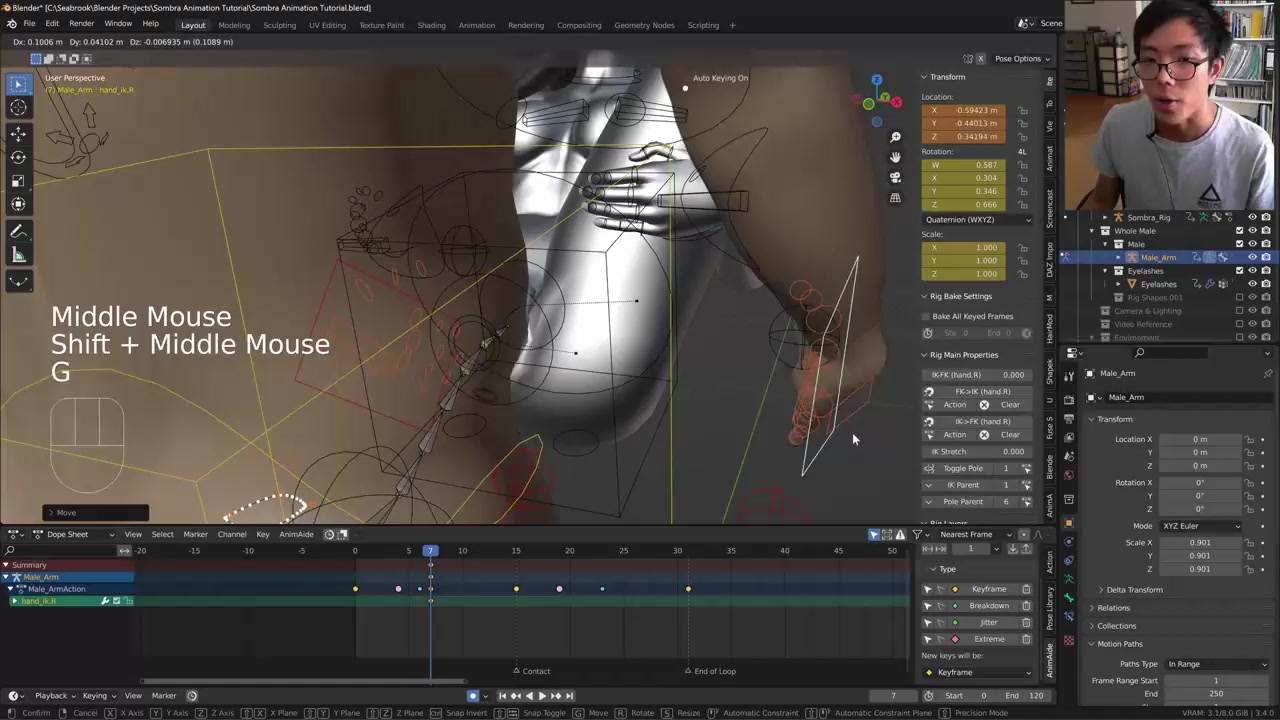Switch to orthographic grid view icon

(895, 198)
